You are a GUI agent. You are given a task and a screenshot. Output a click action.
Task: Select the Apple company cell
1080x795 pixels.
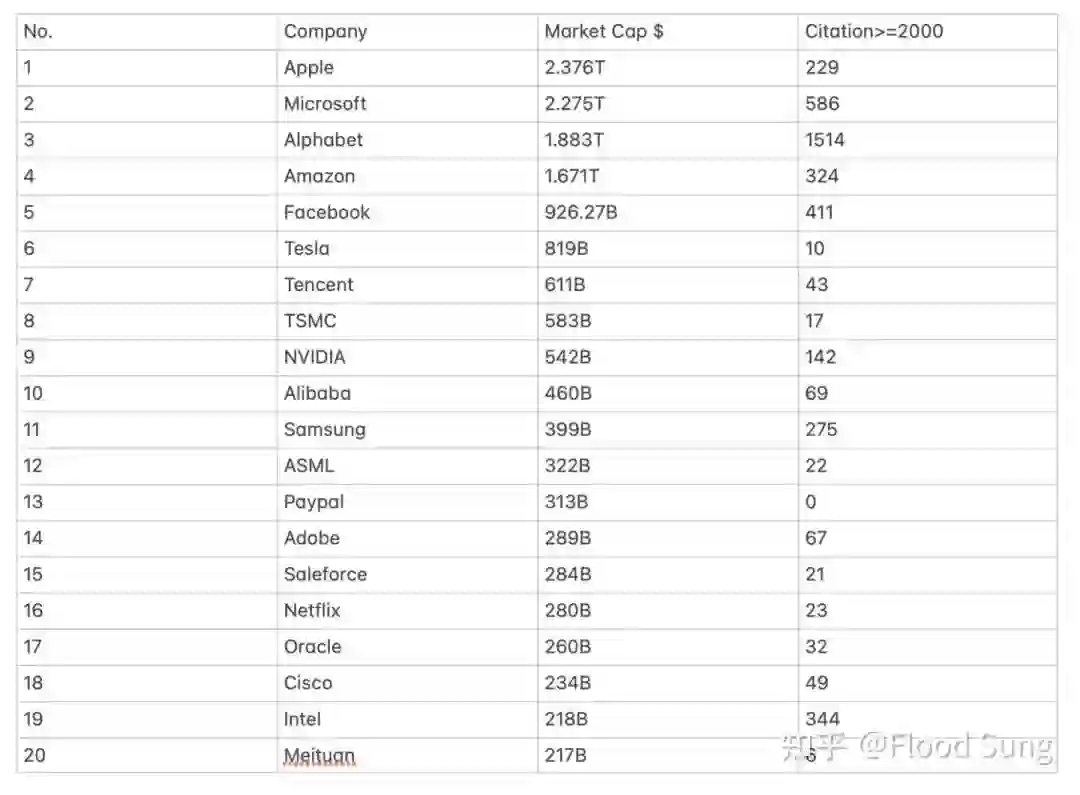point(309,68)
